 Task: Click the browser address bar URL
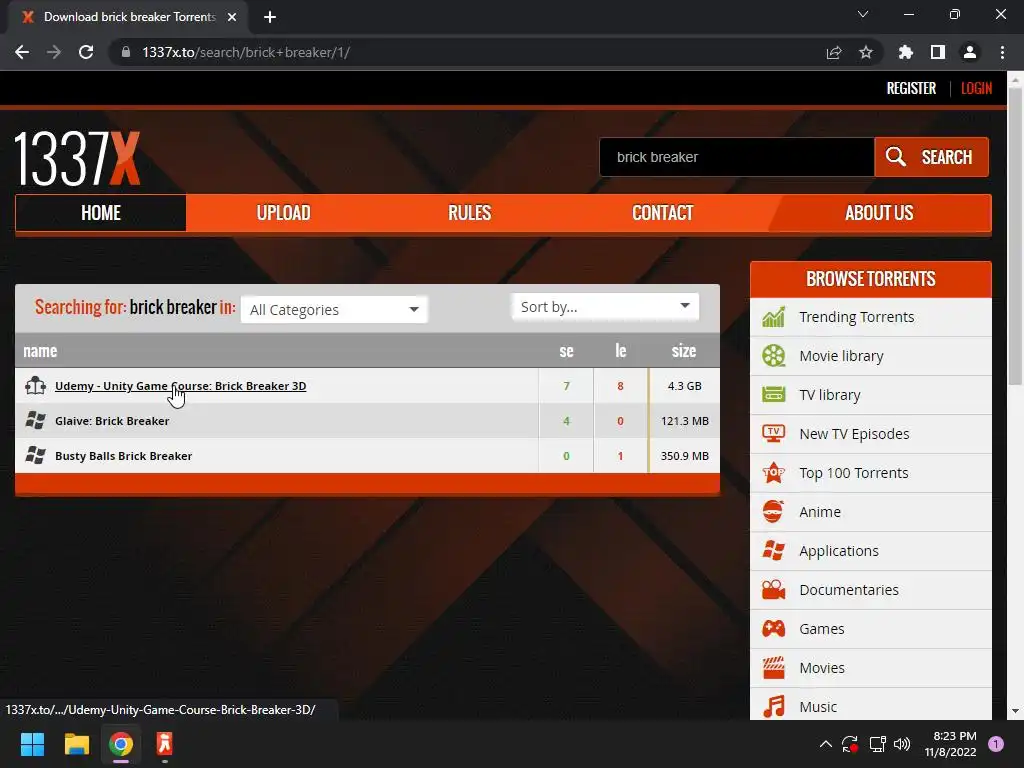[246, 52]
